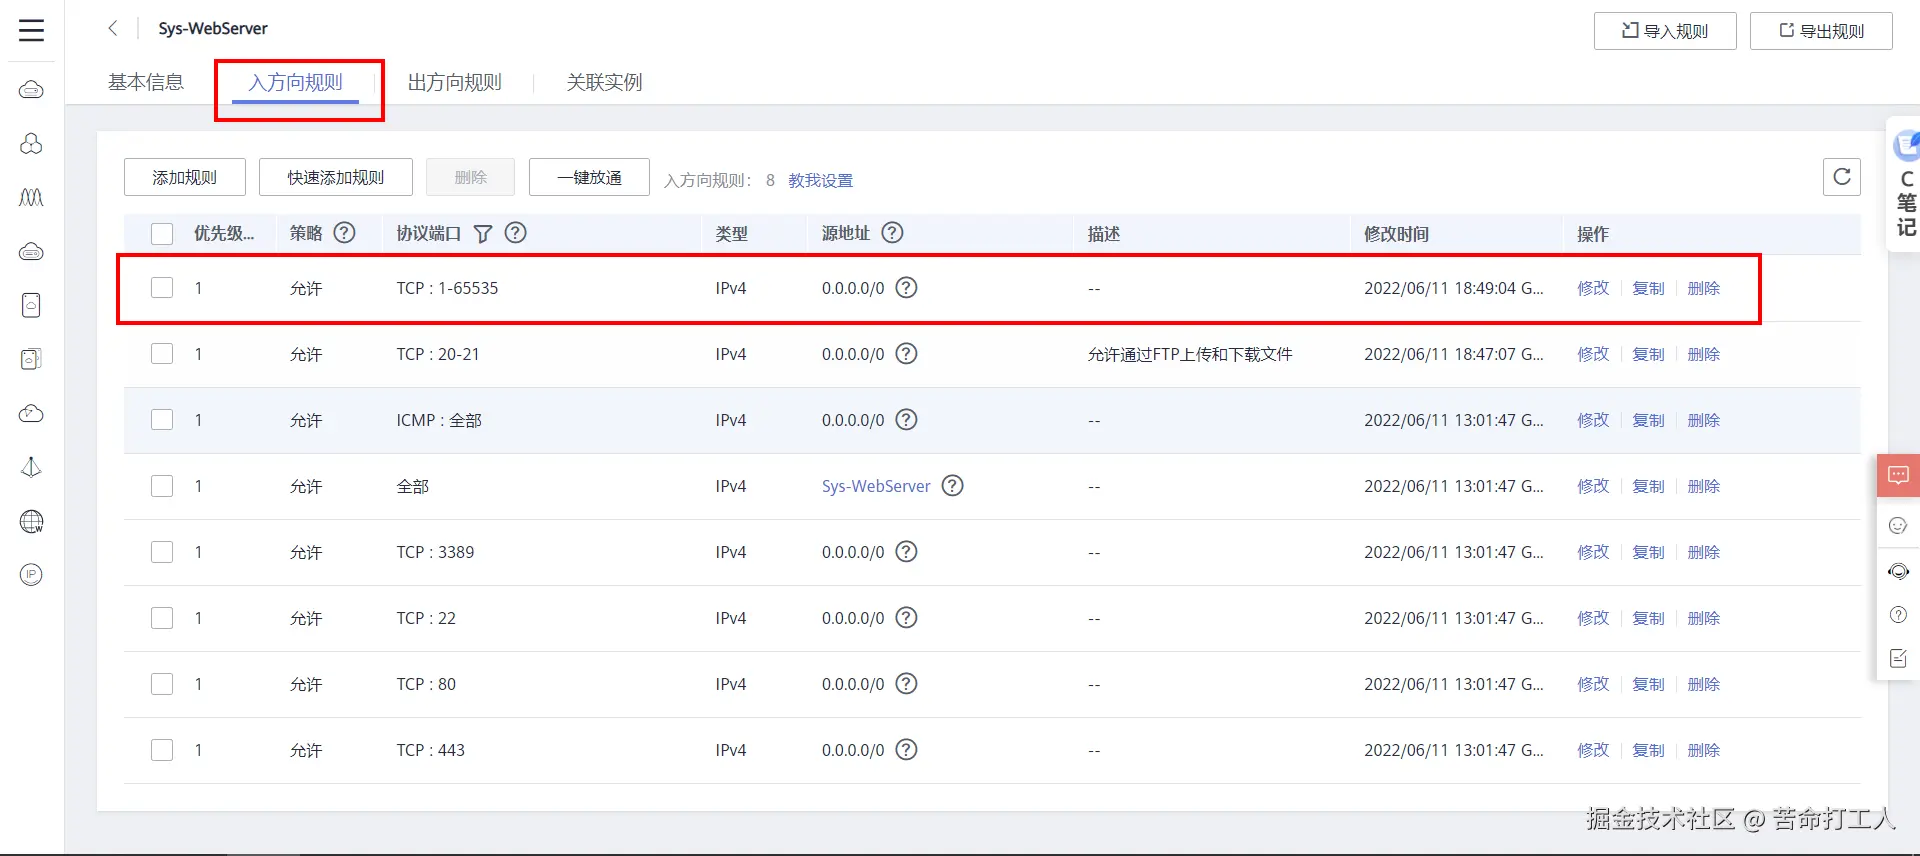Check the TCP : 1-65535 rule checkbox
The width and height of the screenshot is (1920, 856).
[162, 288]
